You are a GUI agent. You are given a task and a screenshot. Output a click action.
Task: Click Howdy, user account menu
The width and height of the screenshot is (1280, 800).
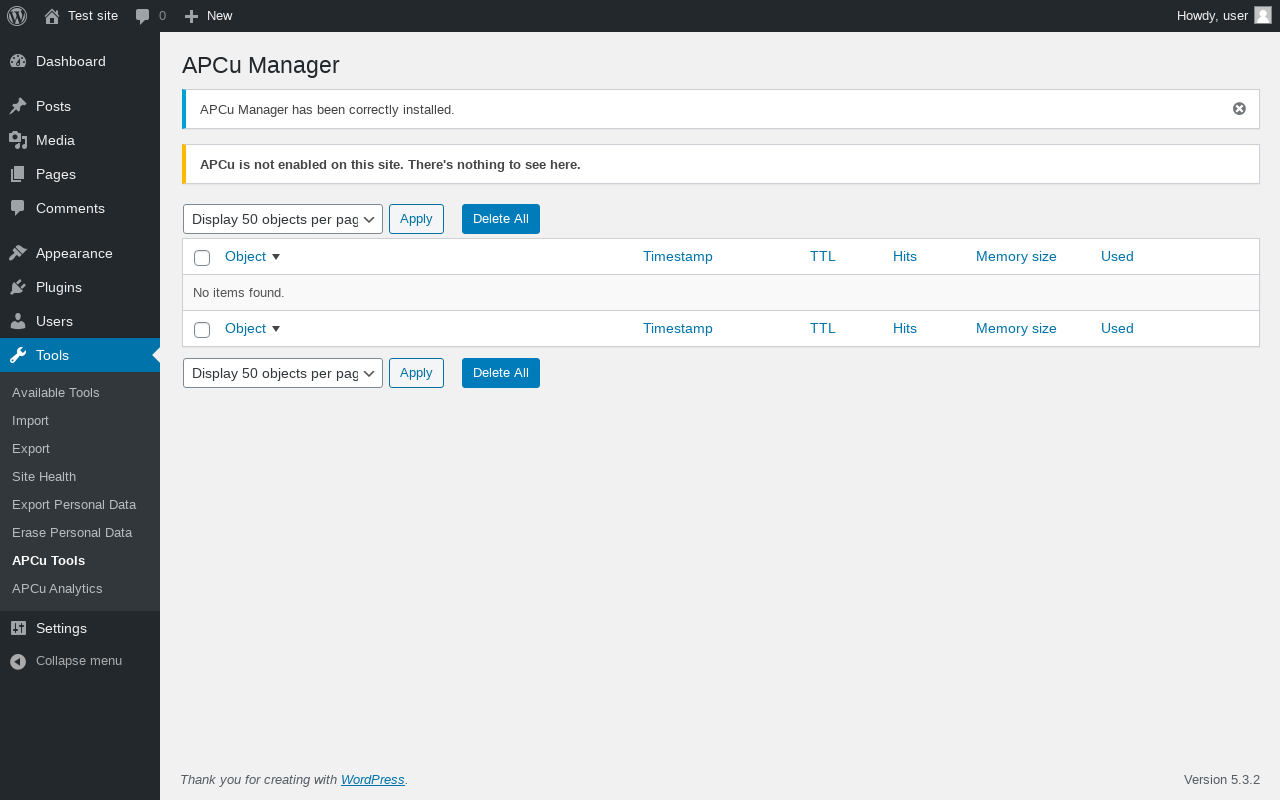point(1224,16)
